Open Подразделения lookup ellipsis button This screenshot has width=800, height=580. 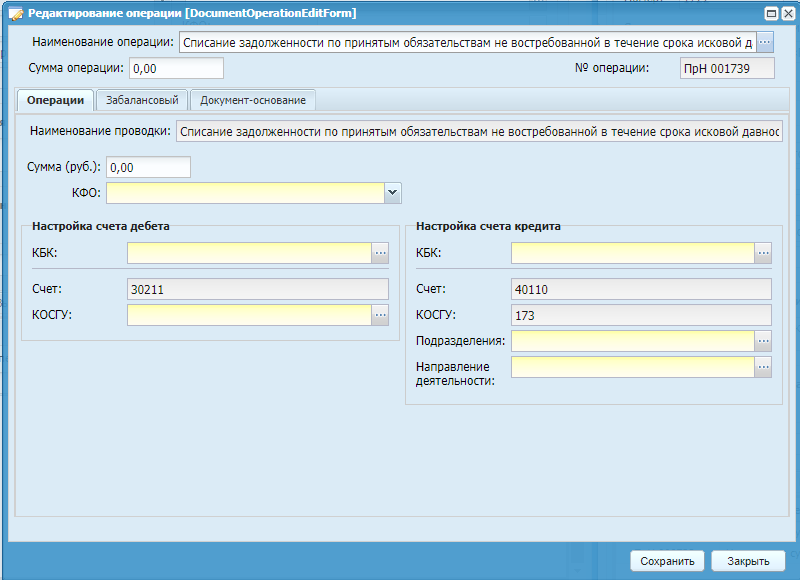[x=763, y=341]
